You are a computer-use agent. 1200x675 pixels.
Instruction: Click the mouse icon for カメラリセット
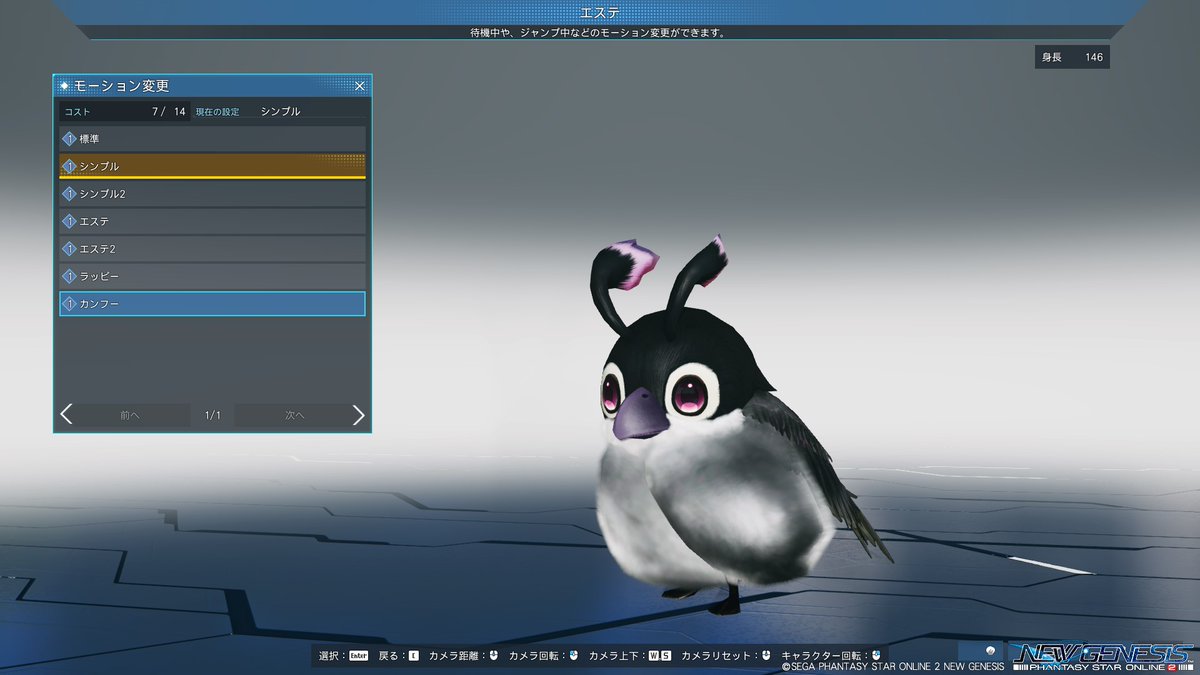coord(765,656)
